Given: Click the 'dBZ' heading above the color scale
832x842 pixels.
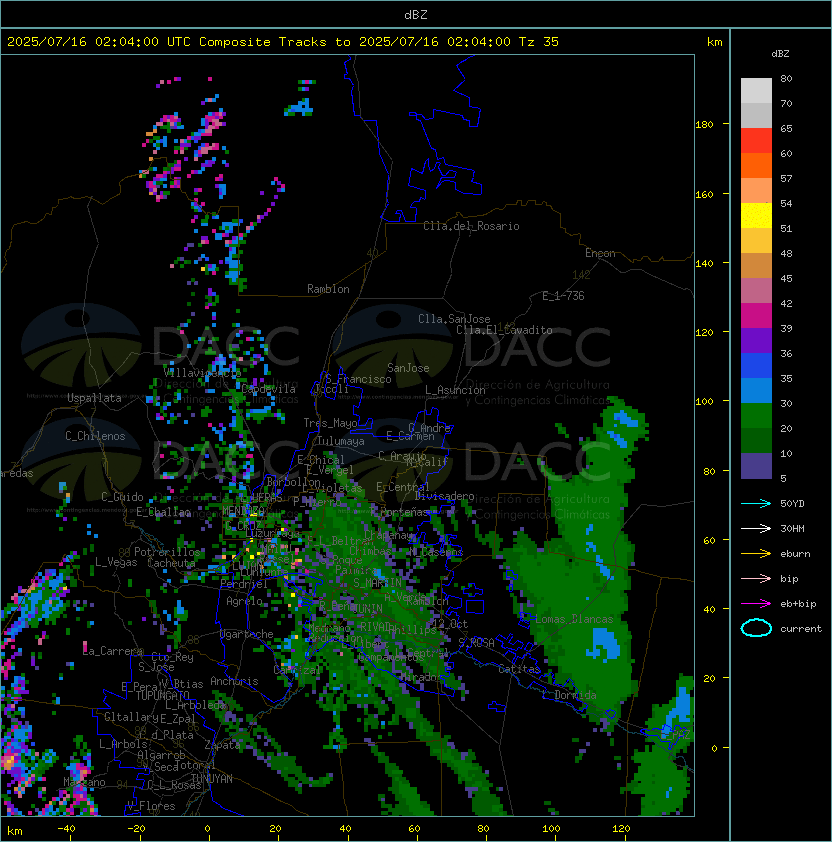Looking at the screenshot, I should pyautogui.click(x=780, y=54).
